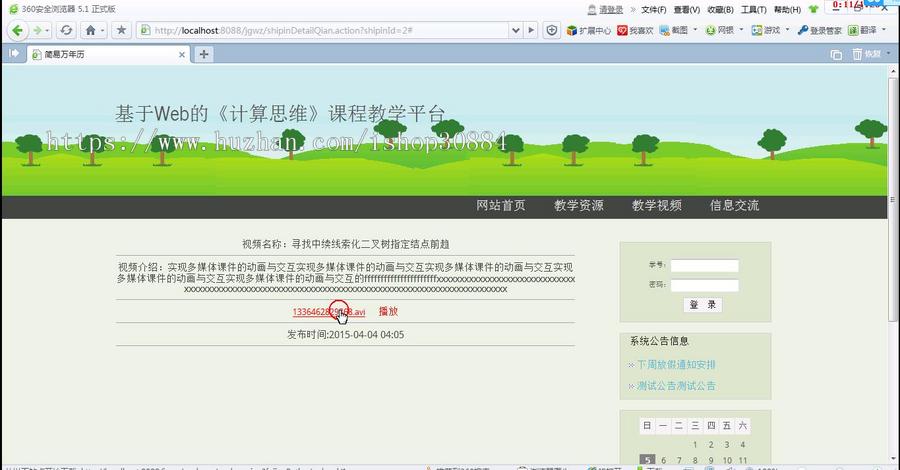Go back with the browser back arrow

pos(17,30)
